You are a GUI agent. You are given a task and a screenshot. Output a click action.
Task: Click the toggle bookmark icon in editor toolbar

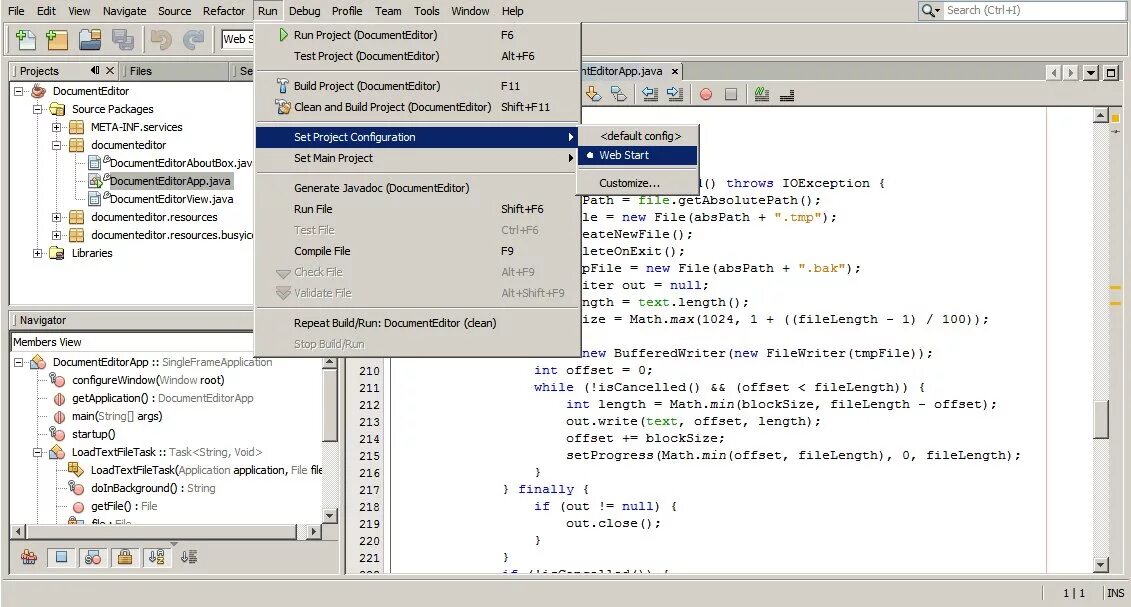click(x=619, y=94)
